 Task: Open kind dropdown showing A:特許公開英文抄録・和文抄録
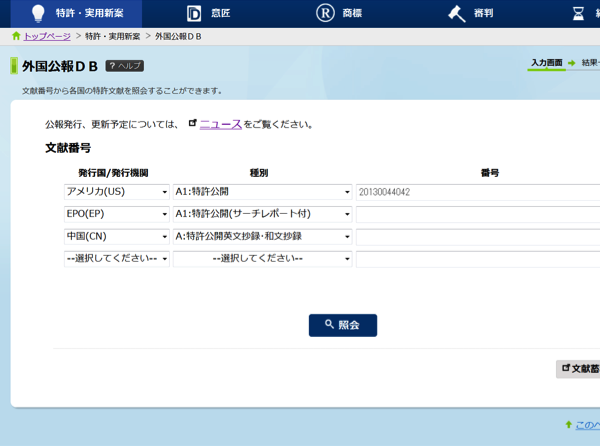tap(262, 236)
